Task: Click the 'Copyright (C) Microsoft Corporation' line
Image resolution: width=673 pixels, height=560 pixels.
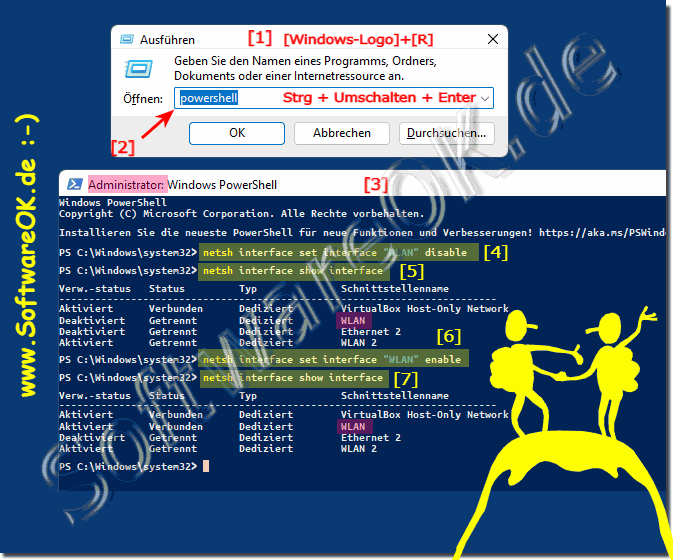Action: (242, 214)
